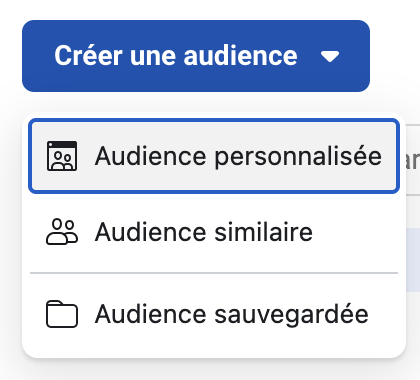Click the word "similaire" in the dropdown
This screenshot has width=420, height=380.
263,232
